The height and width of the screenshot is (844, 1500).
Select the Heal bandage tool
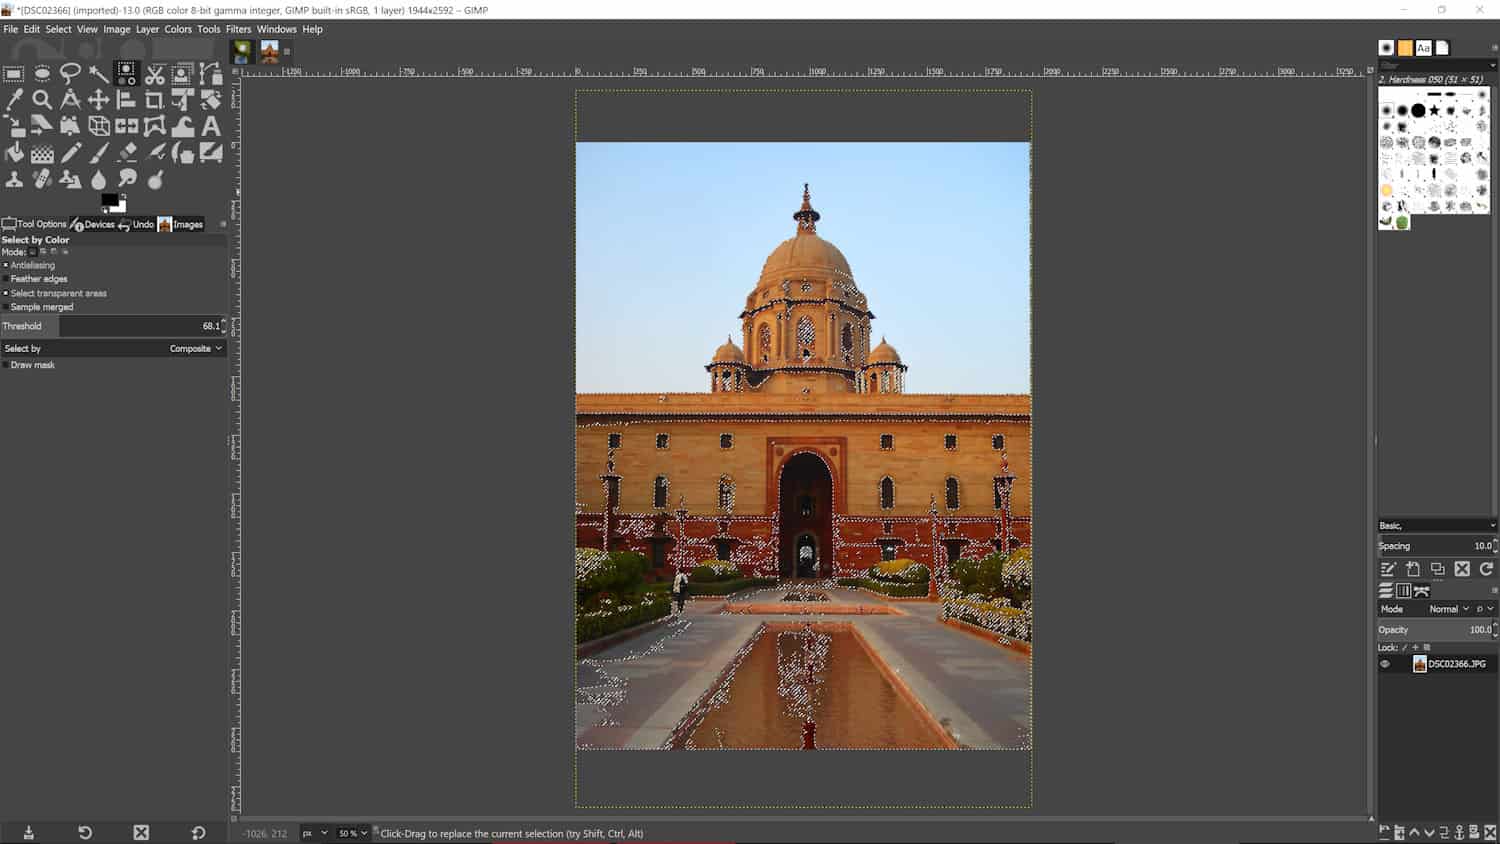(42, 180)
